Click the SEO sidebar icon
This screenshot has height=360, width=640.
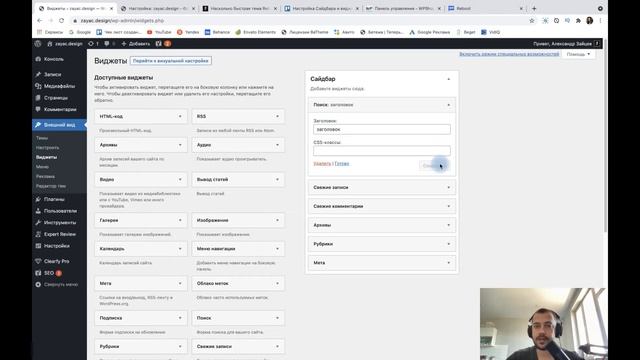point(38,273)
